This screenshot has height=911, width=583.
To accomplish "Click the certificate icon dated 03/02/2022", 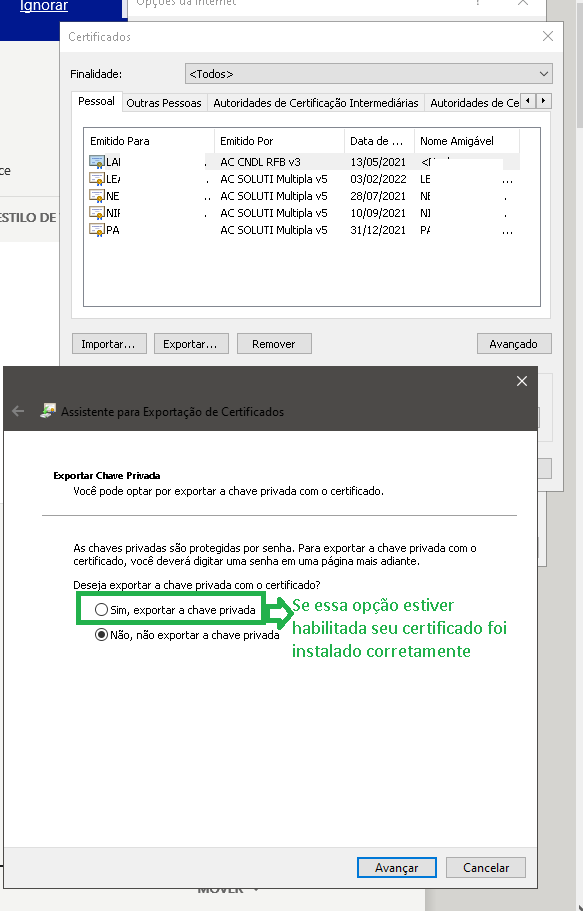I will pyautogui.click(x=96, y=179).
